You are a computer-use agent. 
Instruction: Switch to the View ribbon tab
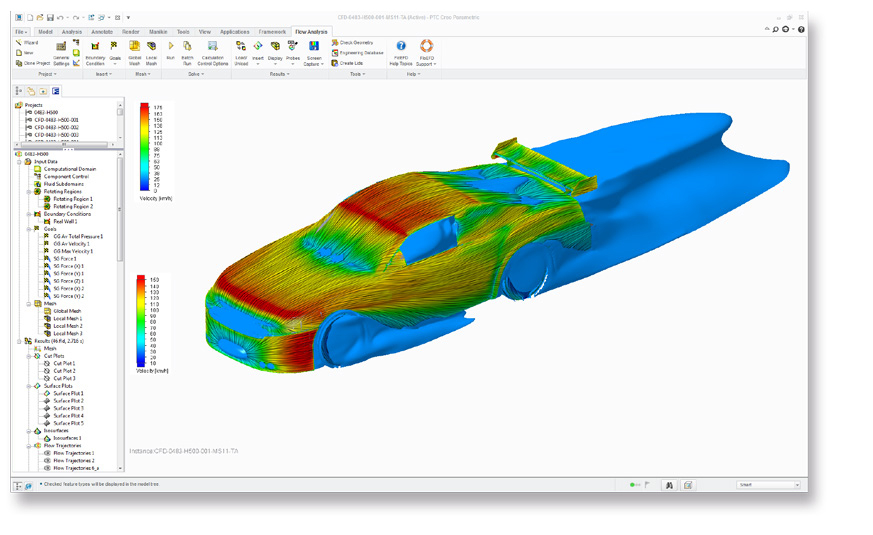pyautogui.click(x=205, y=32)
